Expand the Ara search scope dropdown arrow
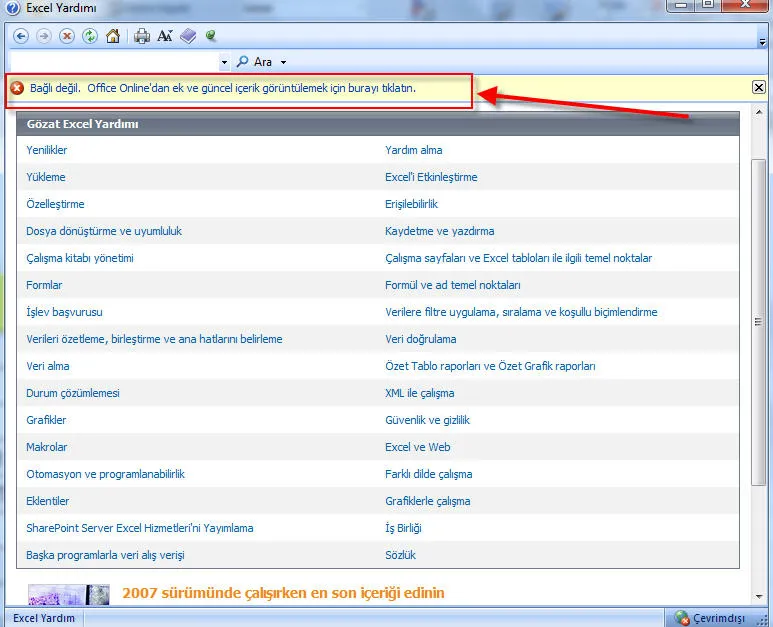This screenshot has height=627, width=773. pos(284,62)
